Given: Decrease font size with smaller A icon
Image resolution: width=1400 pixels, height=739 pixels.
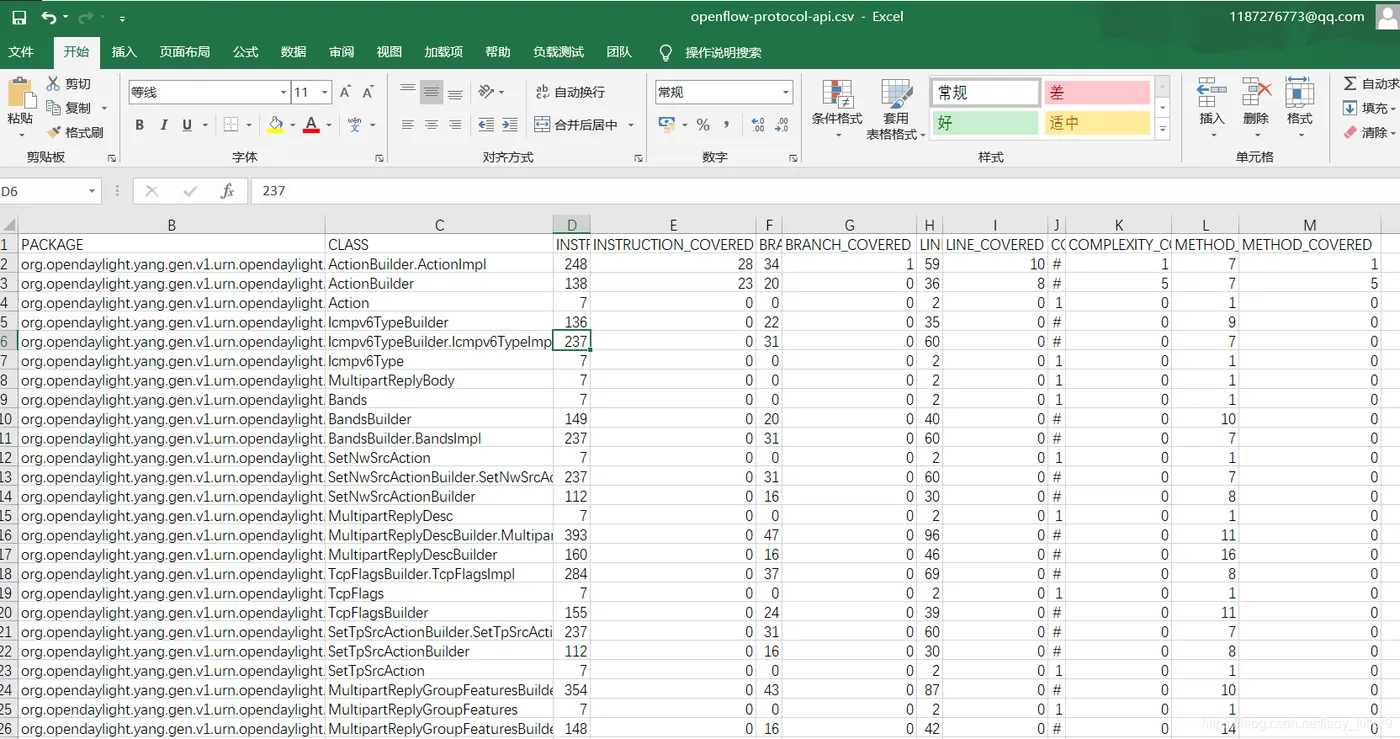Looking at the screenshot, I should click(368, 92).
